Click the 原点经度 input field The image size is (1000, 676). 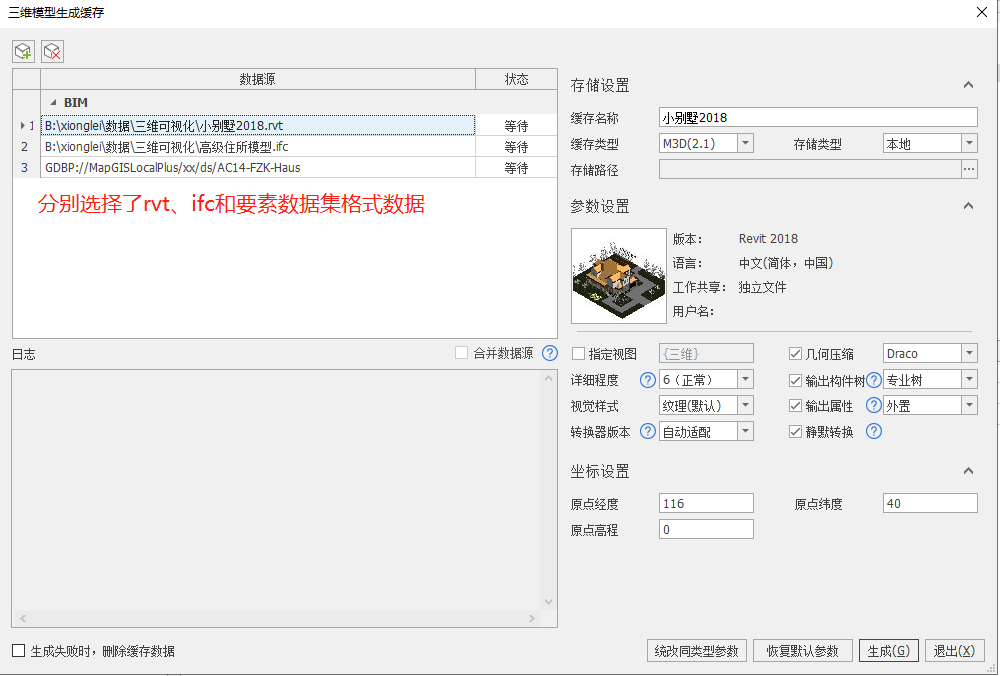(706, 503)
